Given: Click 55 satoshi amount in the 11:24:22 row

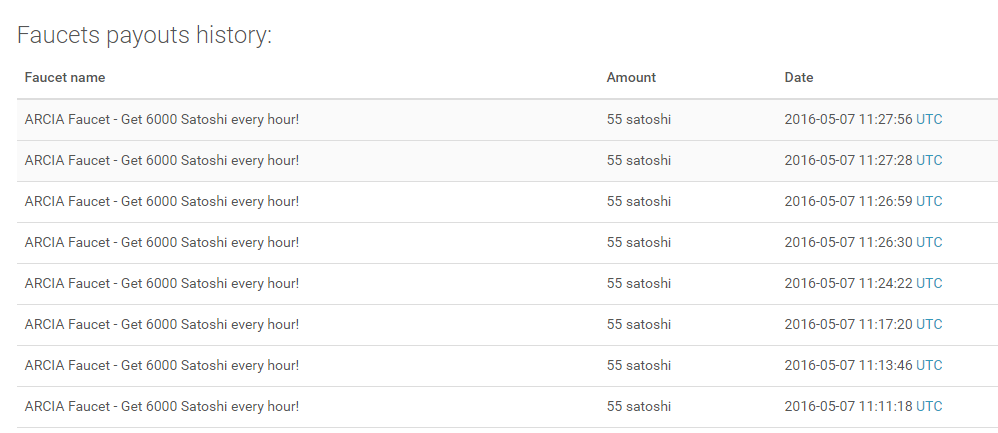Looking at the screenshot, I should pyautogui.click(x=639, y=284).
